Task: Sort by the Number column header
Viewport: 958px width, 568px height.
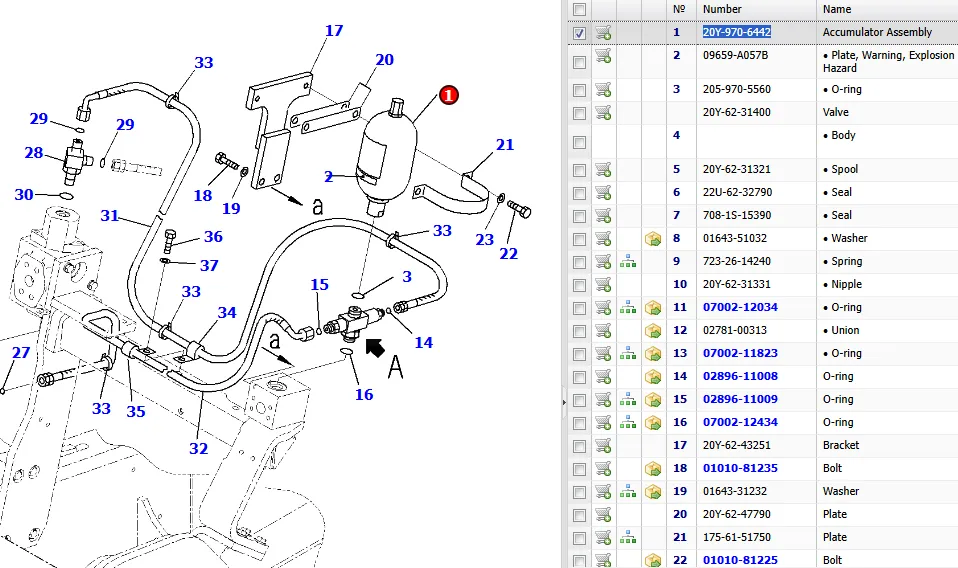Action: 722,9
